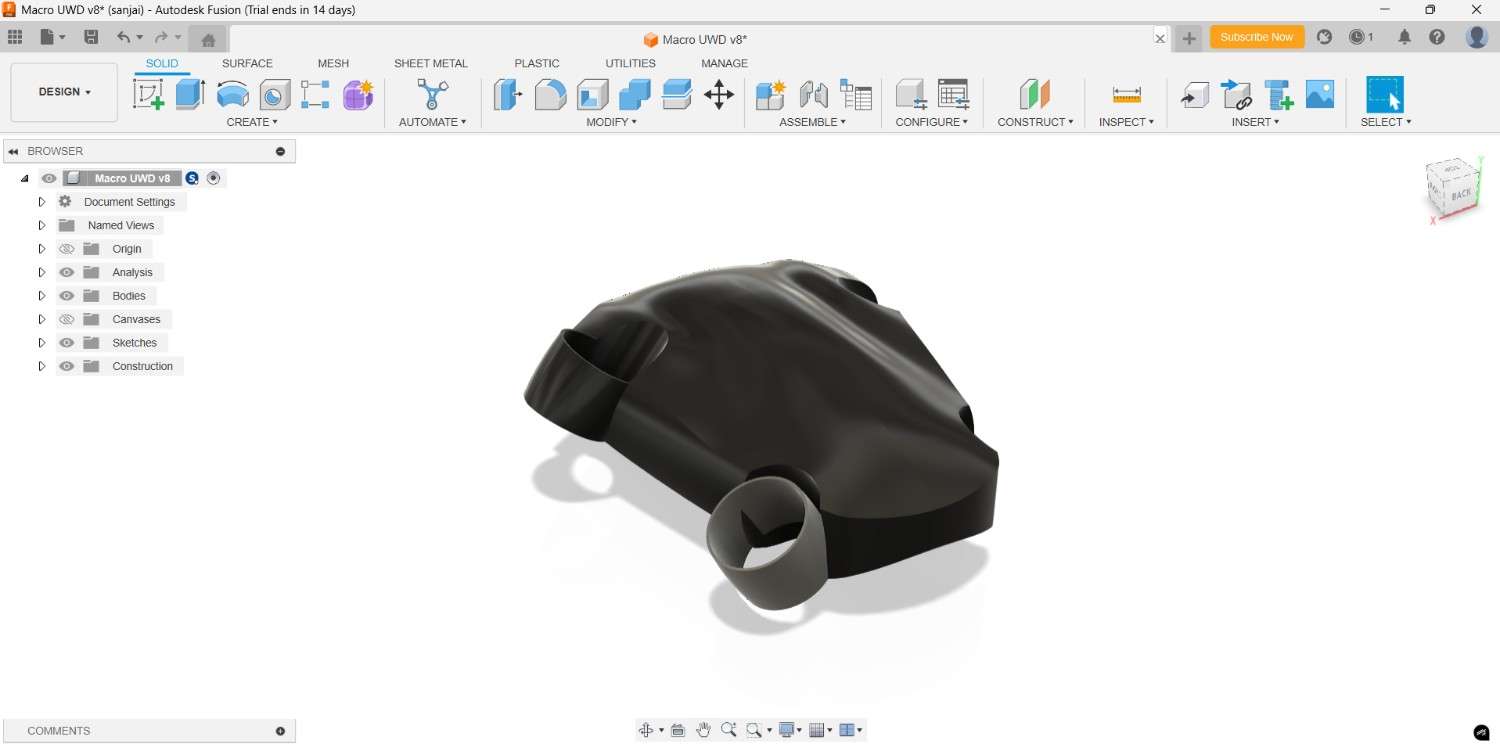Screen dimensions: 1500x744
Task: Click the Automate tool icon
Action: [433, 95]
